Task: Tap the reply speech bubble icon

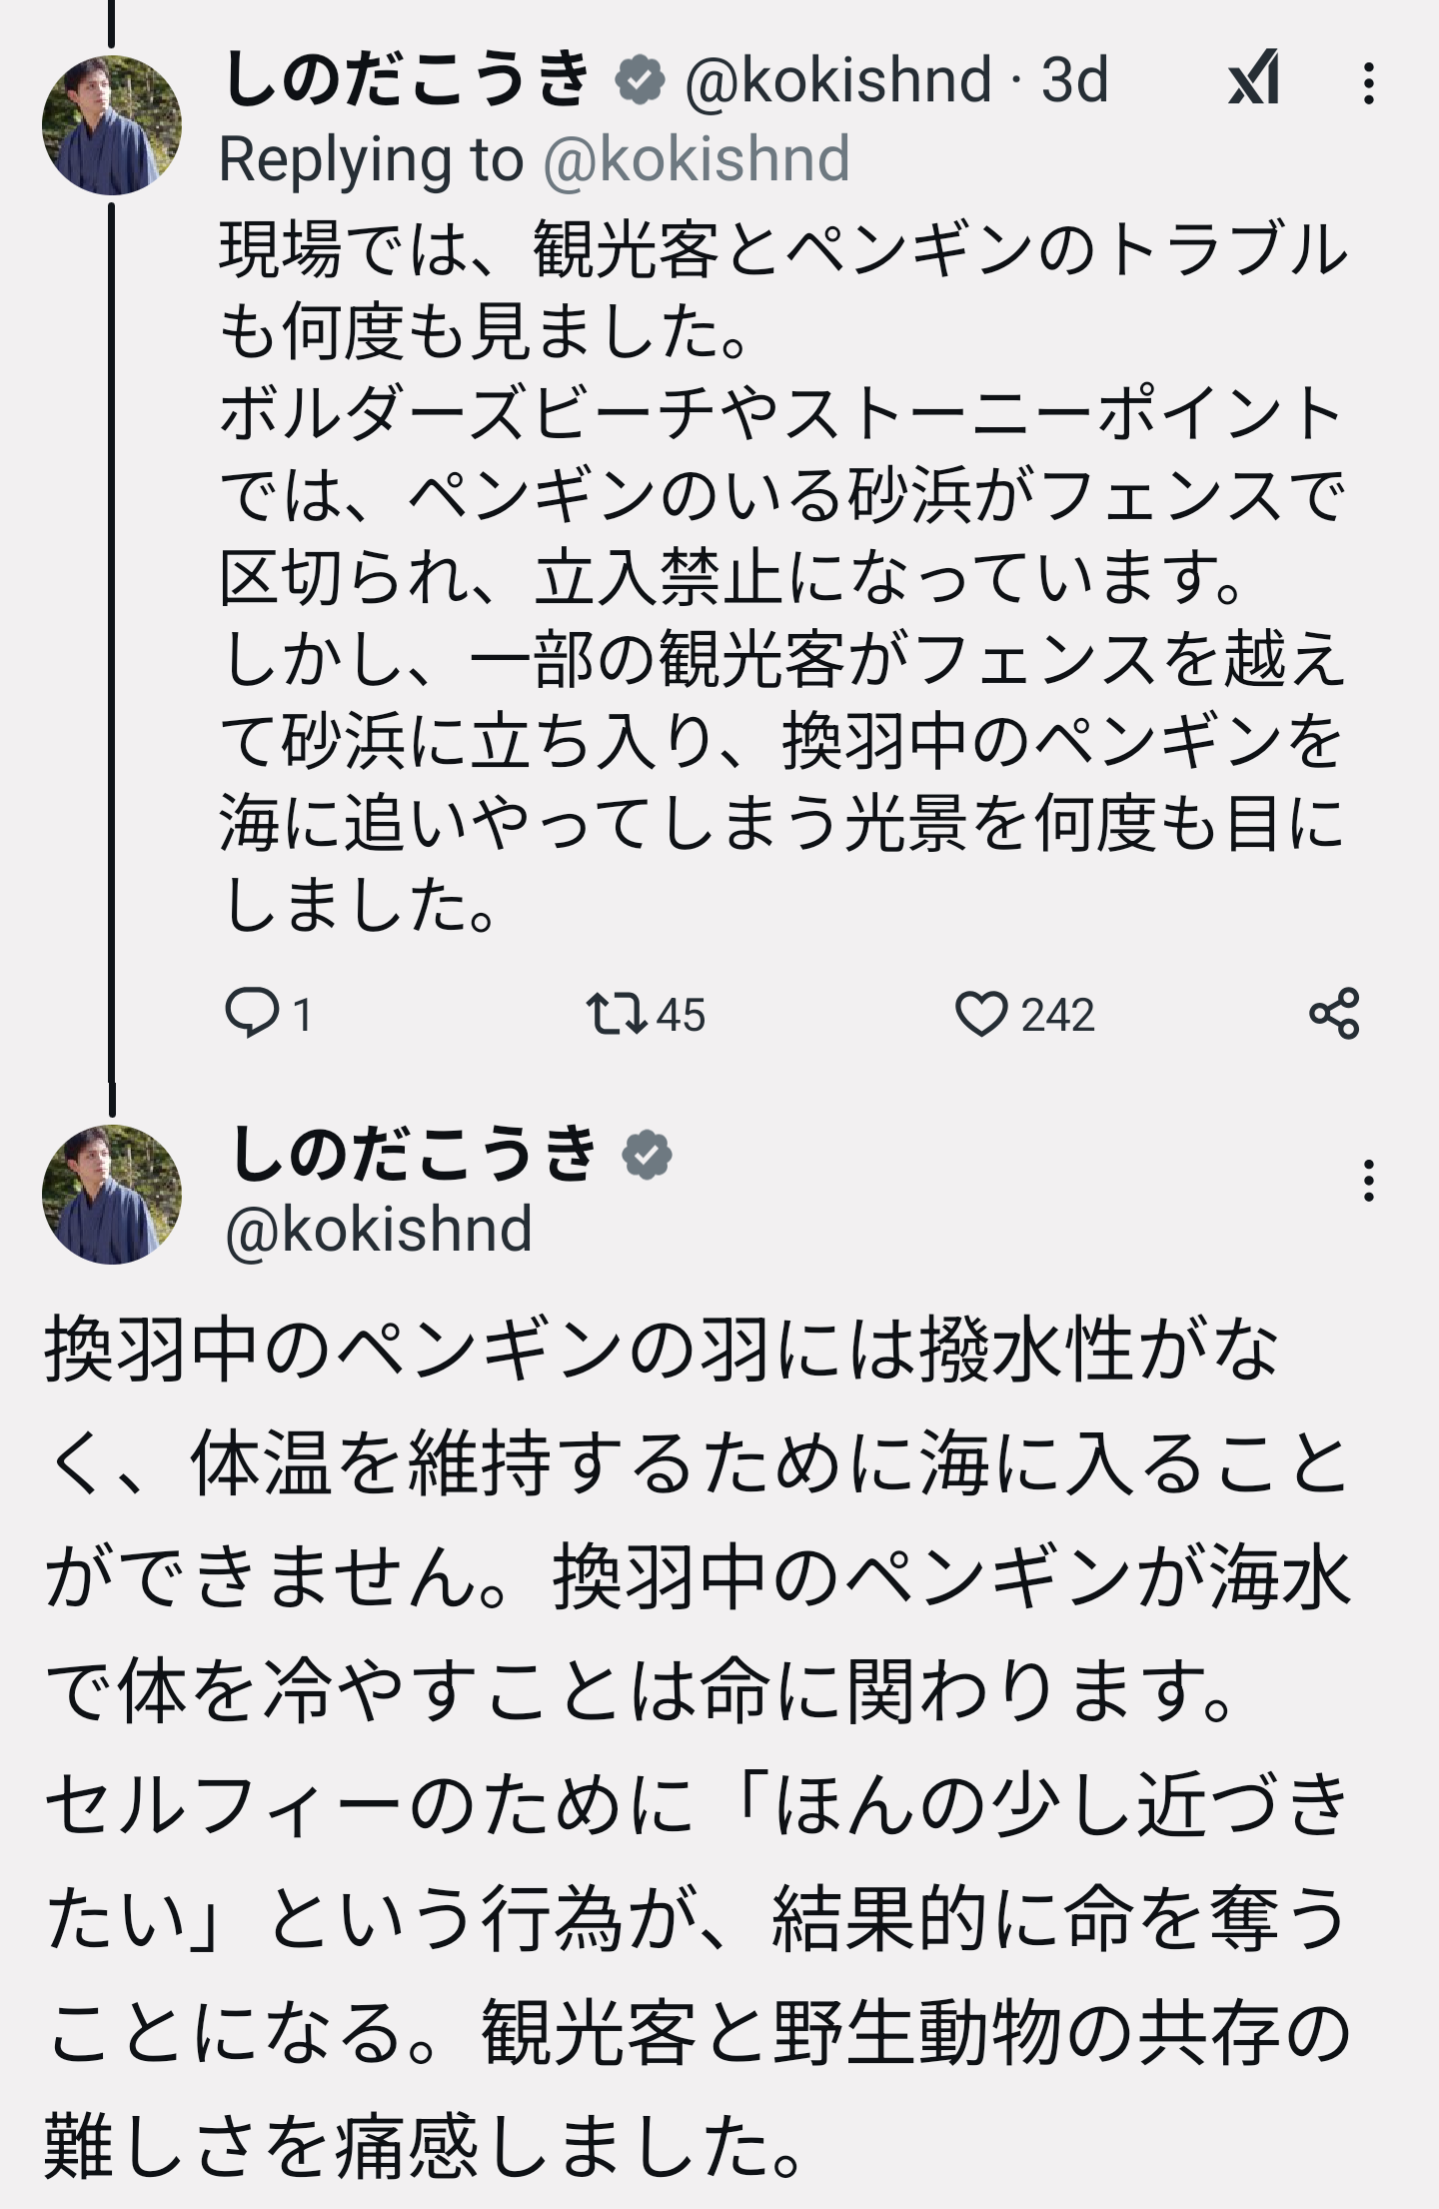Action: point(251,1012)
